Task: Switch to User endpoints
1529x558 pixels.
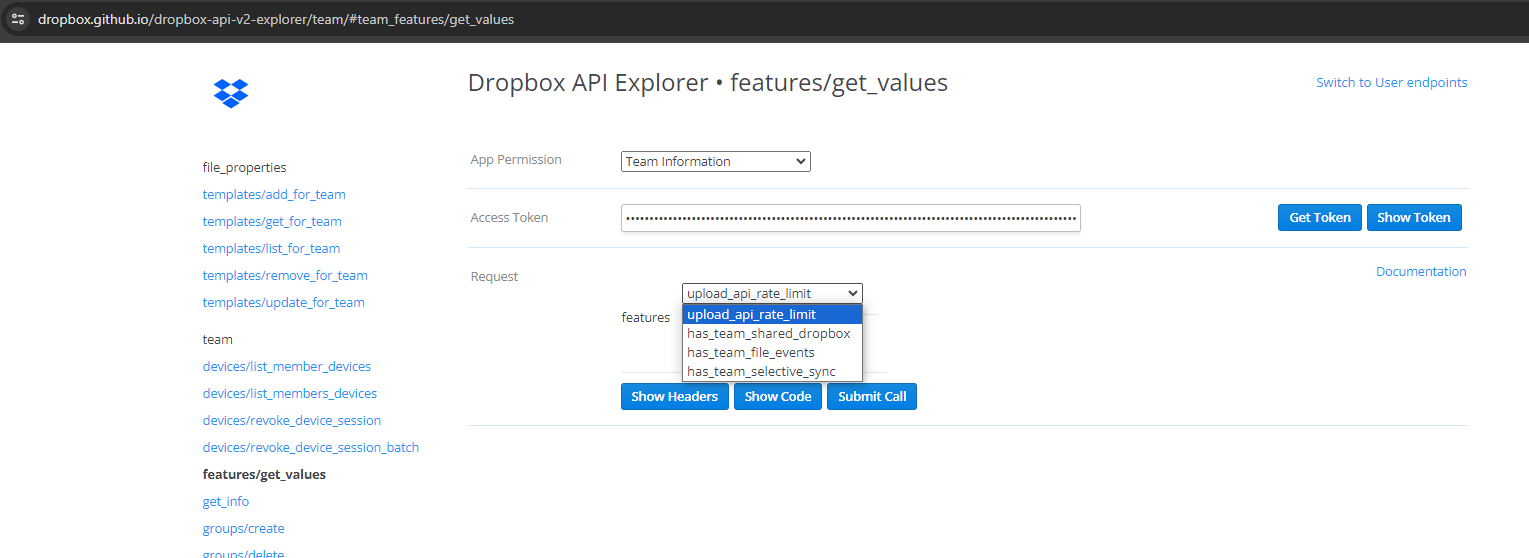Action: pyautogui.click(x=1391, y=83)
